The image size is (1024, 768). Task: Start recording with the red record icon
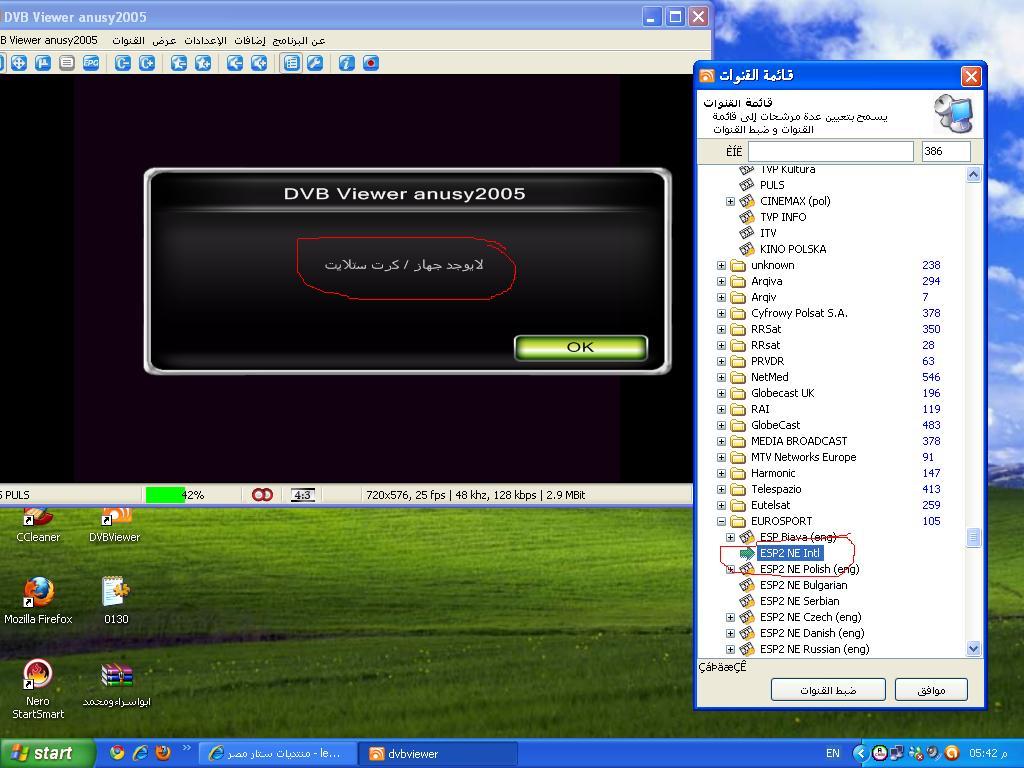(371, 63)
